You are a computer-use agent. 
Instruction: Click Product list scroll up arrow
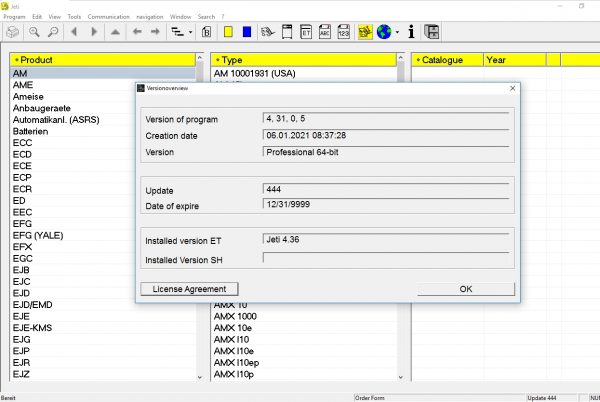pos(200,58)
